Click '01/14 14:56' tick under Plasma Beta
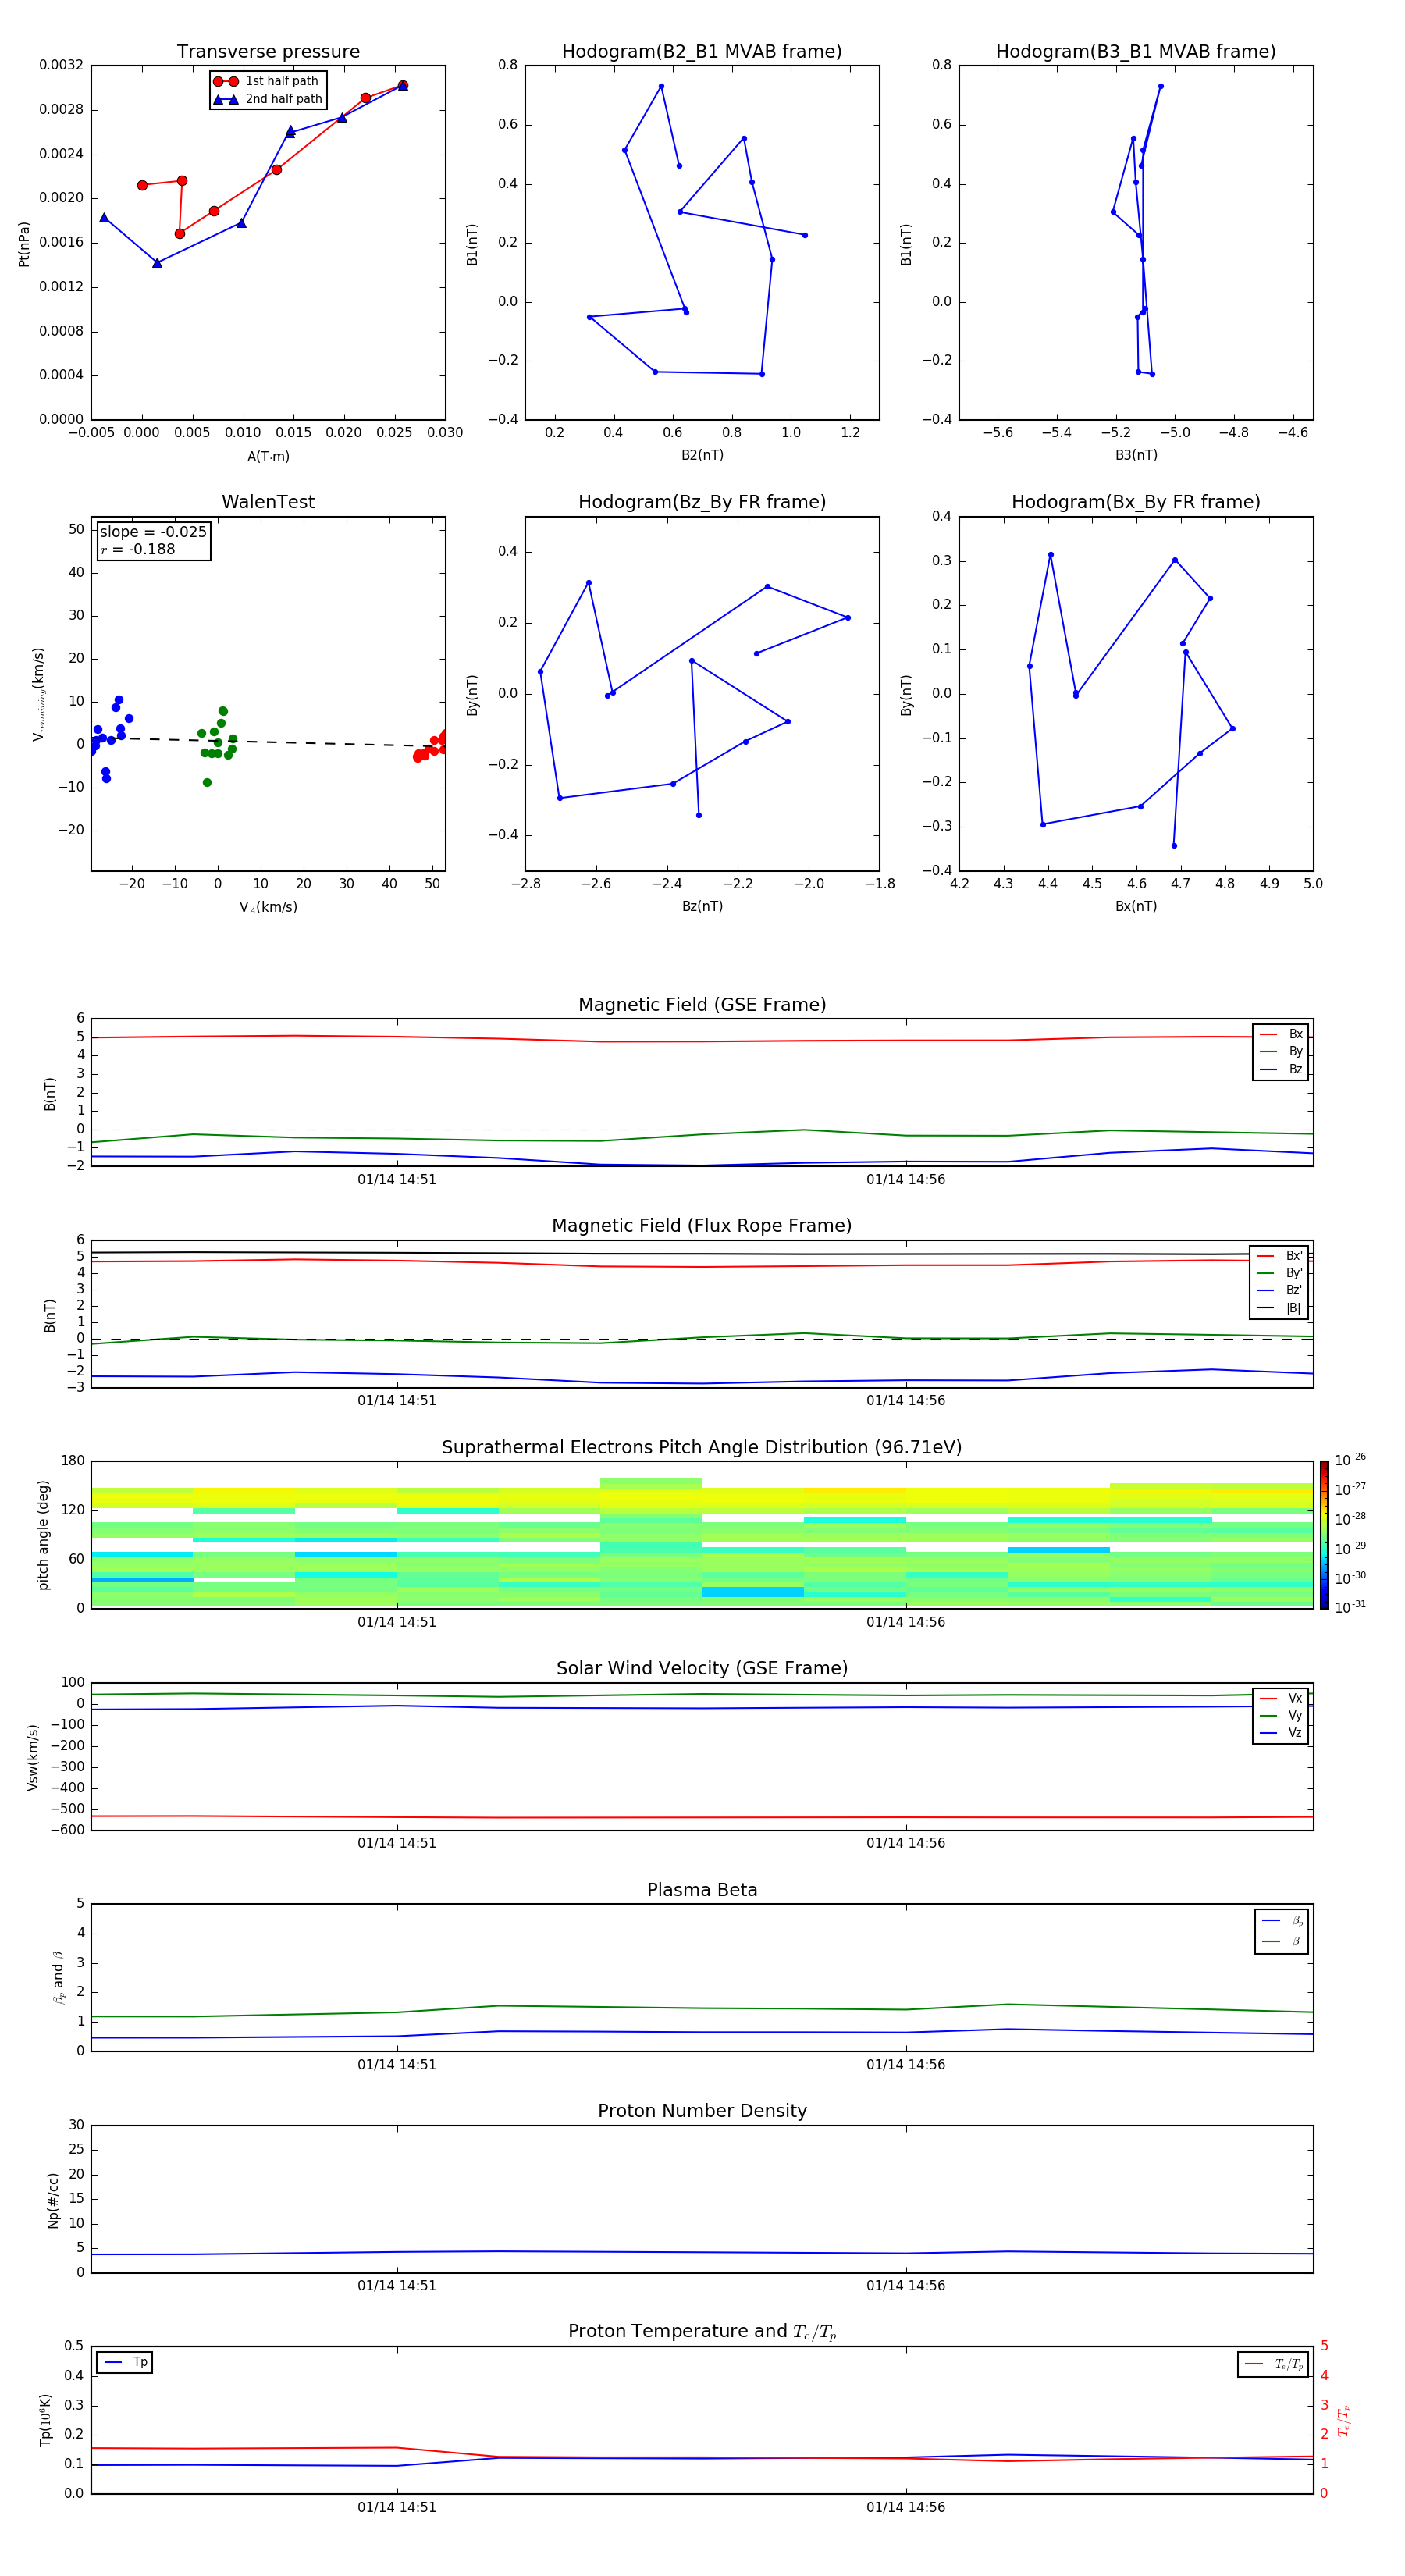 (x=905, y=2065)
